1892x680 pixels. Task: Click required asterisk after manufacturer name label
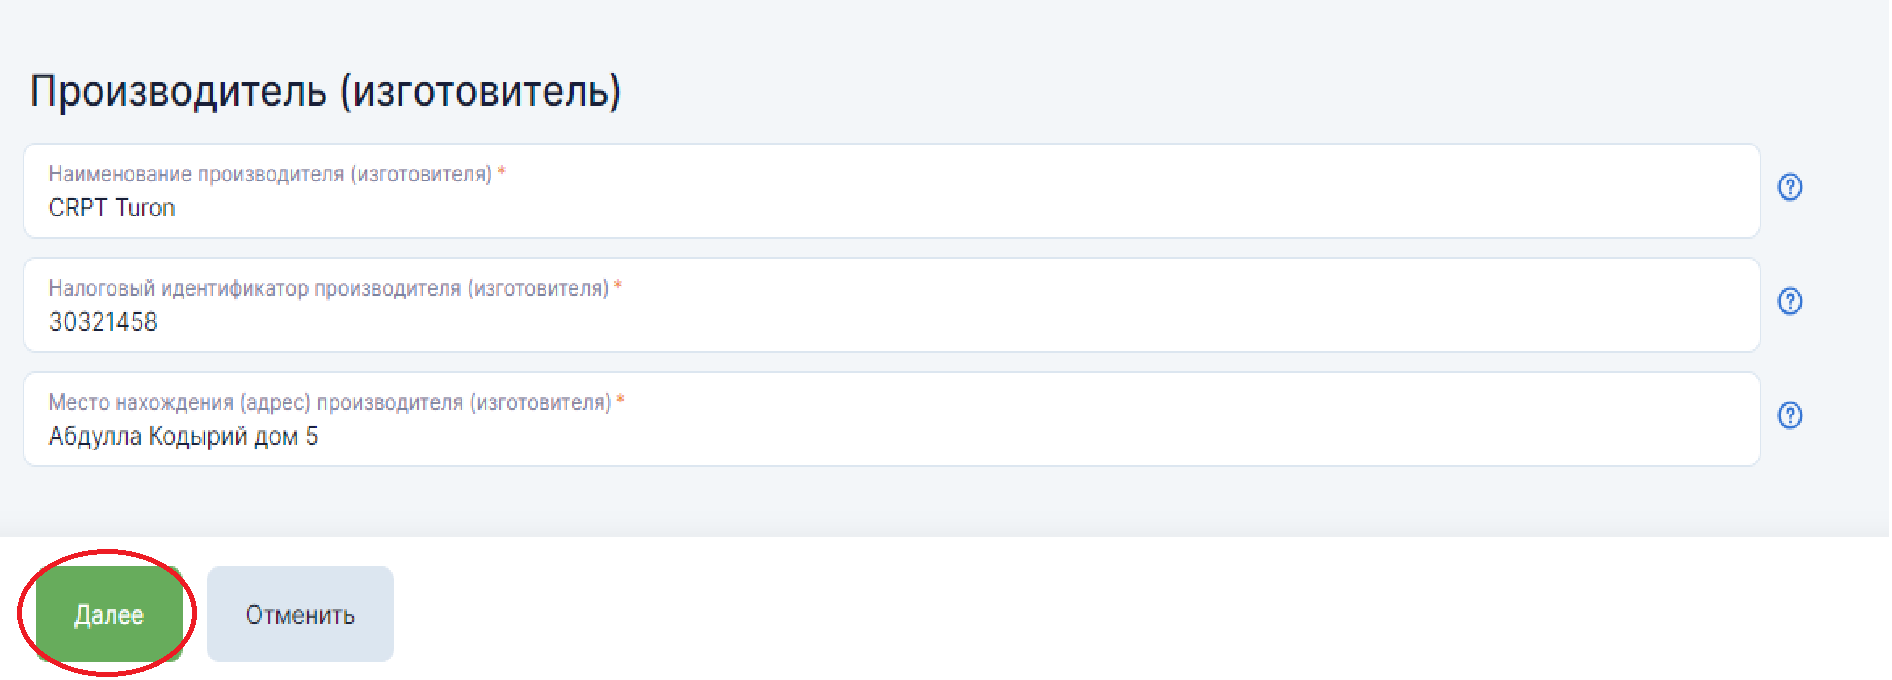tap(502, 172)
